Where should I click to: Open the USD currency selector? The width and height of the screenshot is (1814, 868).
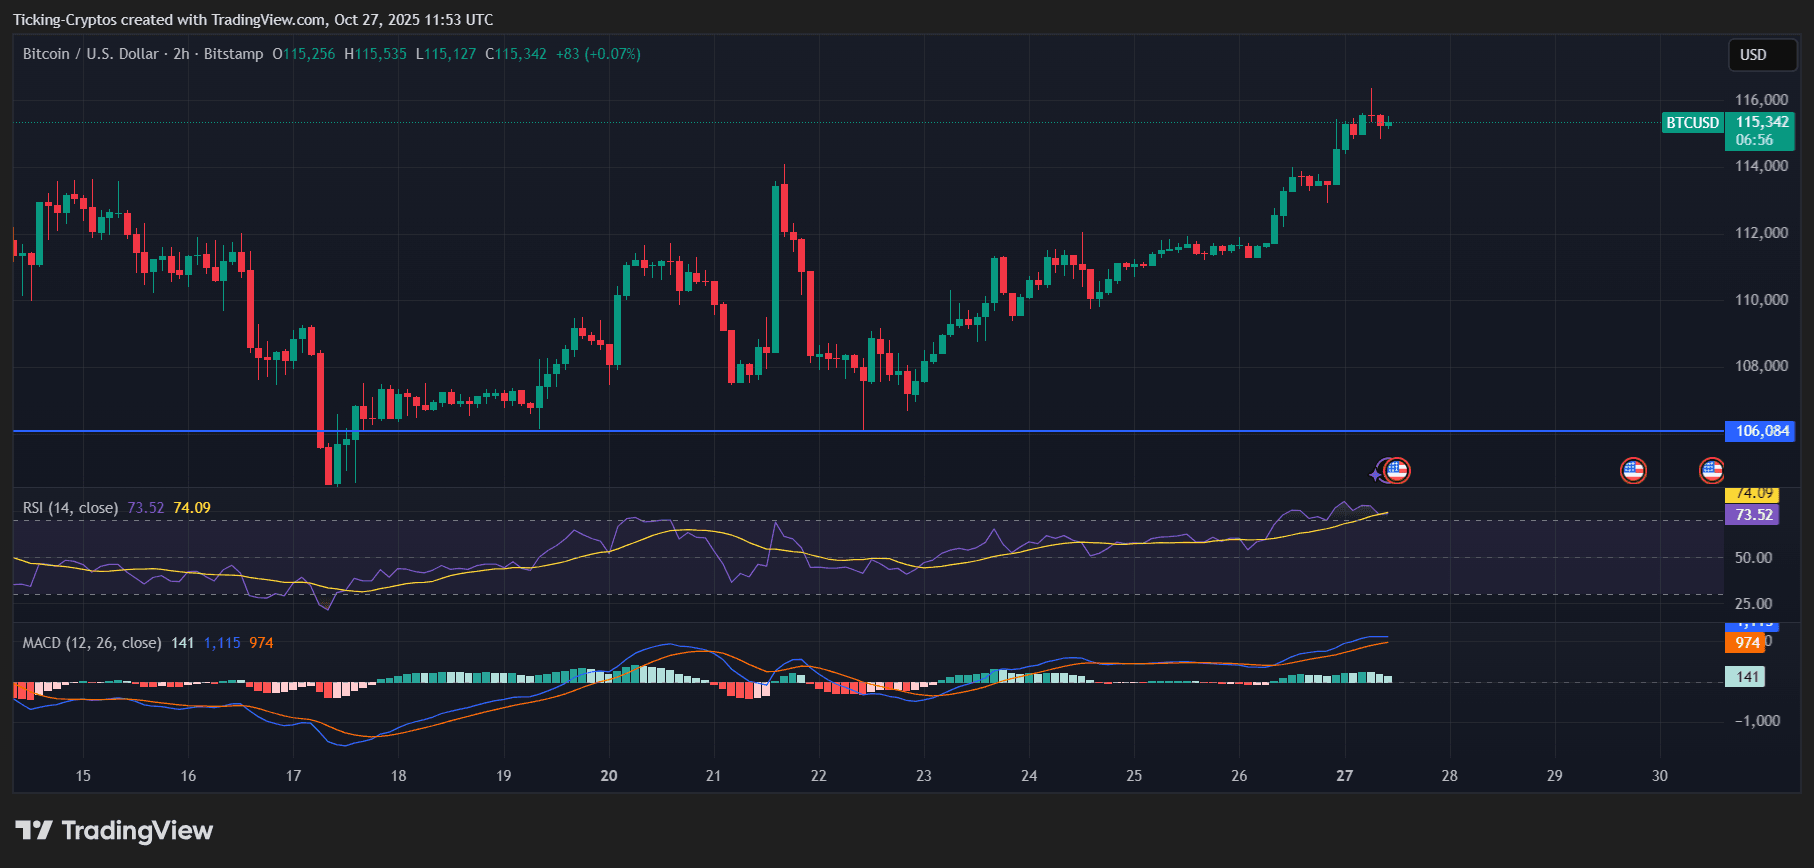[1753, 55]
